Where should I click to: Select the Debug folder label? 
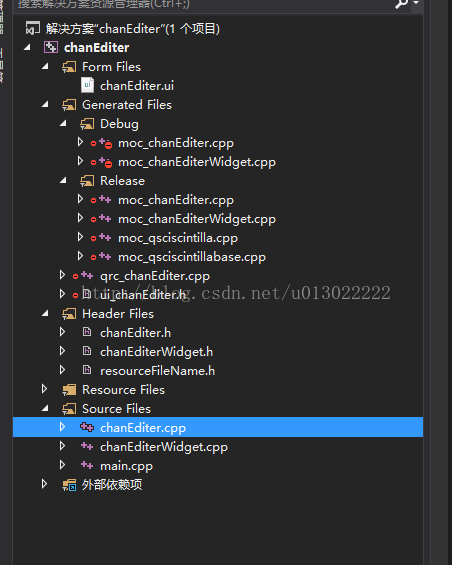pos(119,124)
